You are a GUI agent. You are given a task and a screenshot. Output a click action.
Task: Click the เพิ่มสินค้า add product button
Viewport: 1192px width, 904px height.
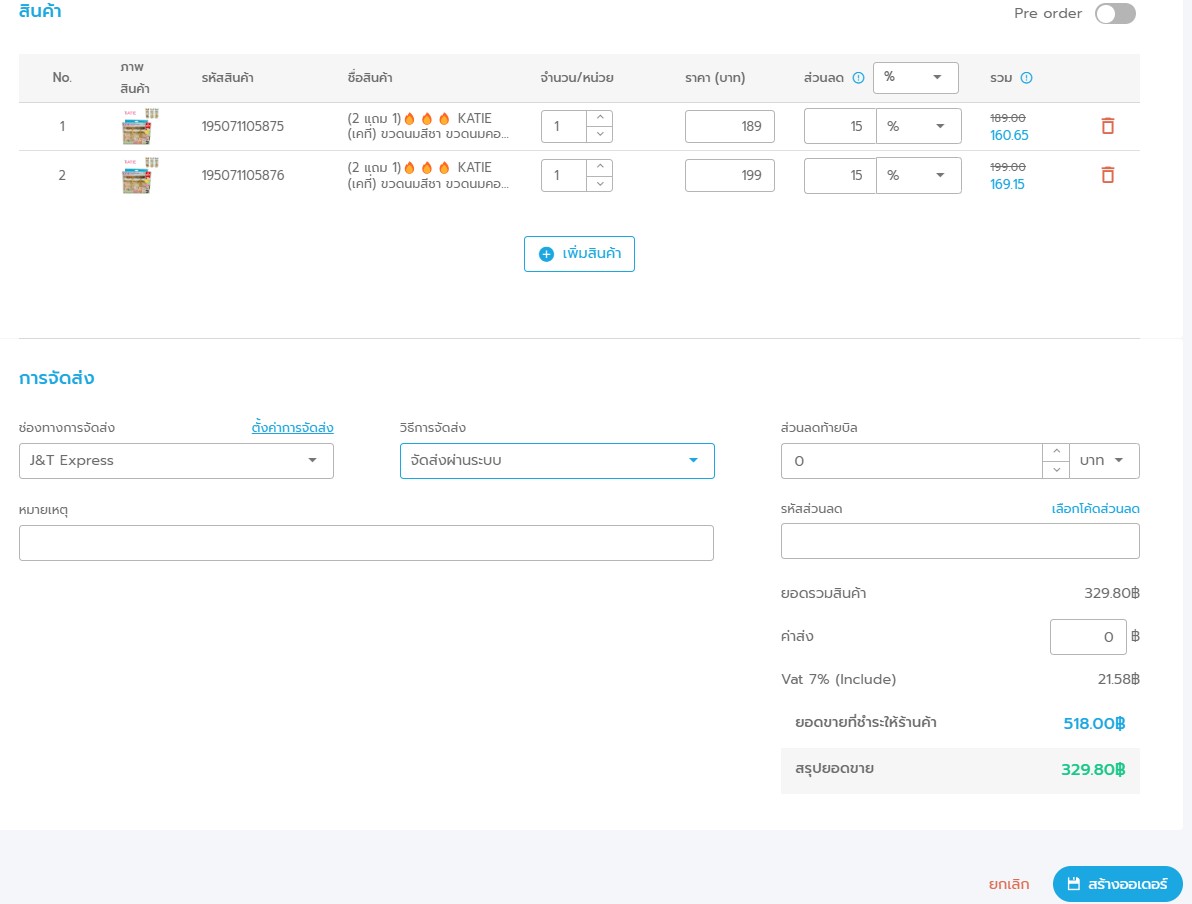pos(579,254)
